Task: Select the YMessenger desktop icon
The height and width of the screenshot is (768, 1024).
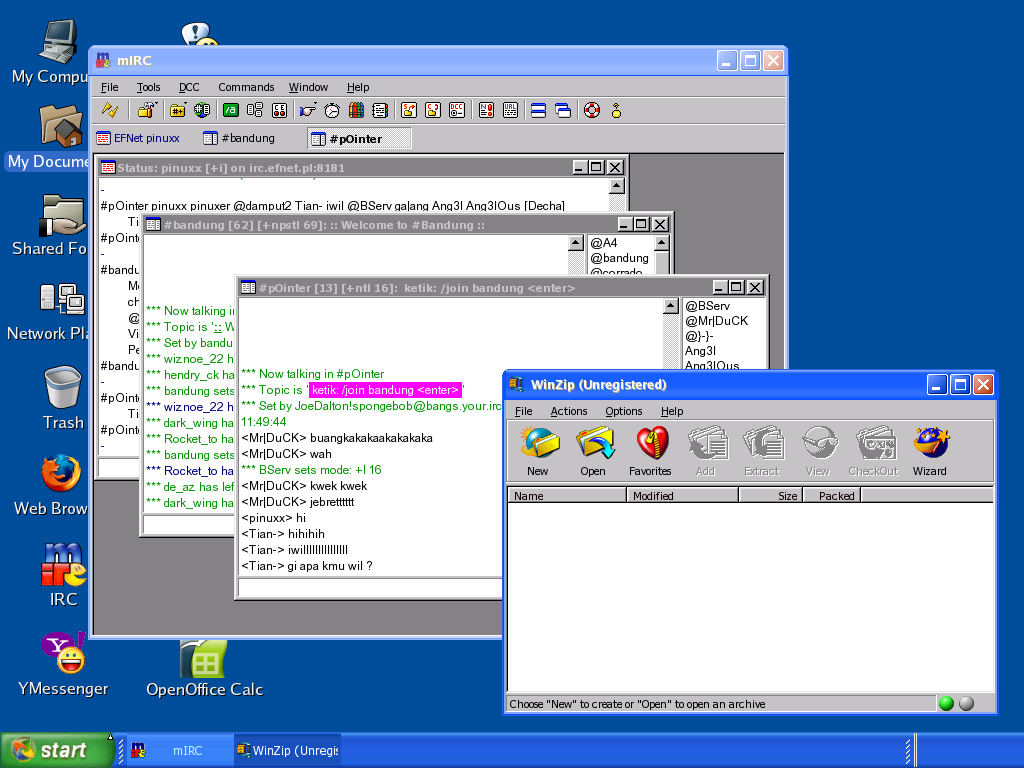Action: tap(63, 665)
